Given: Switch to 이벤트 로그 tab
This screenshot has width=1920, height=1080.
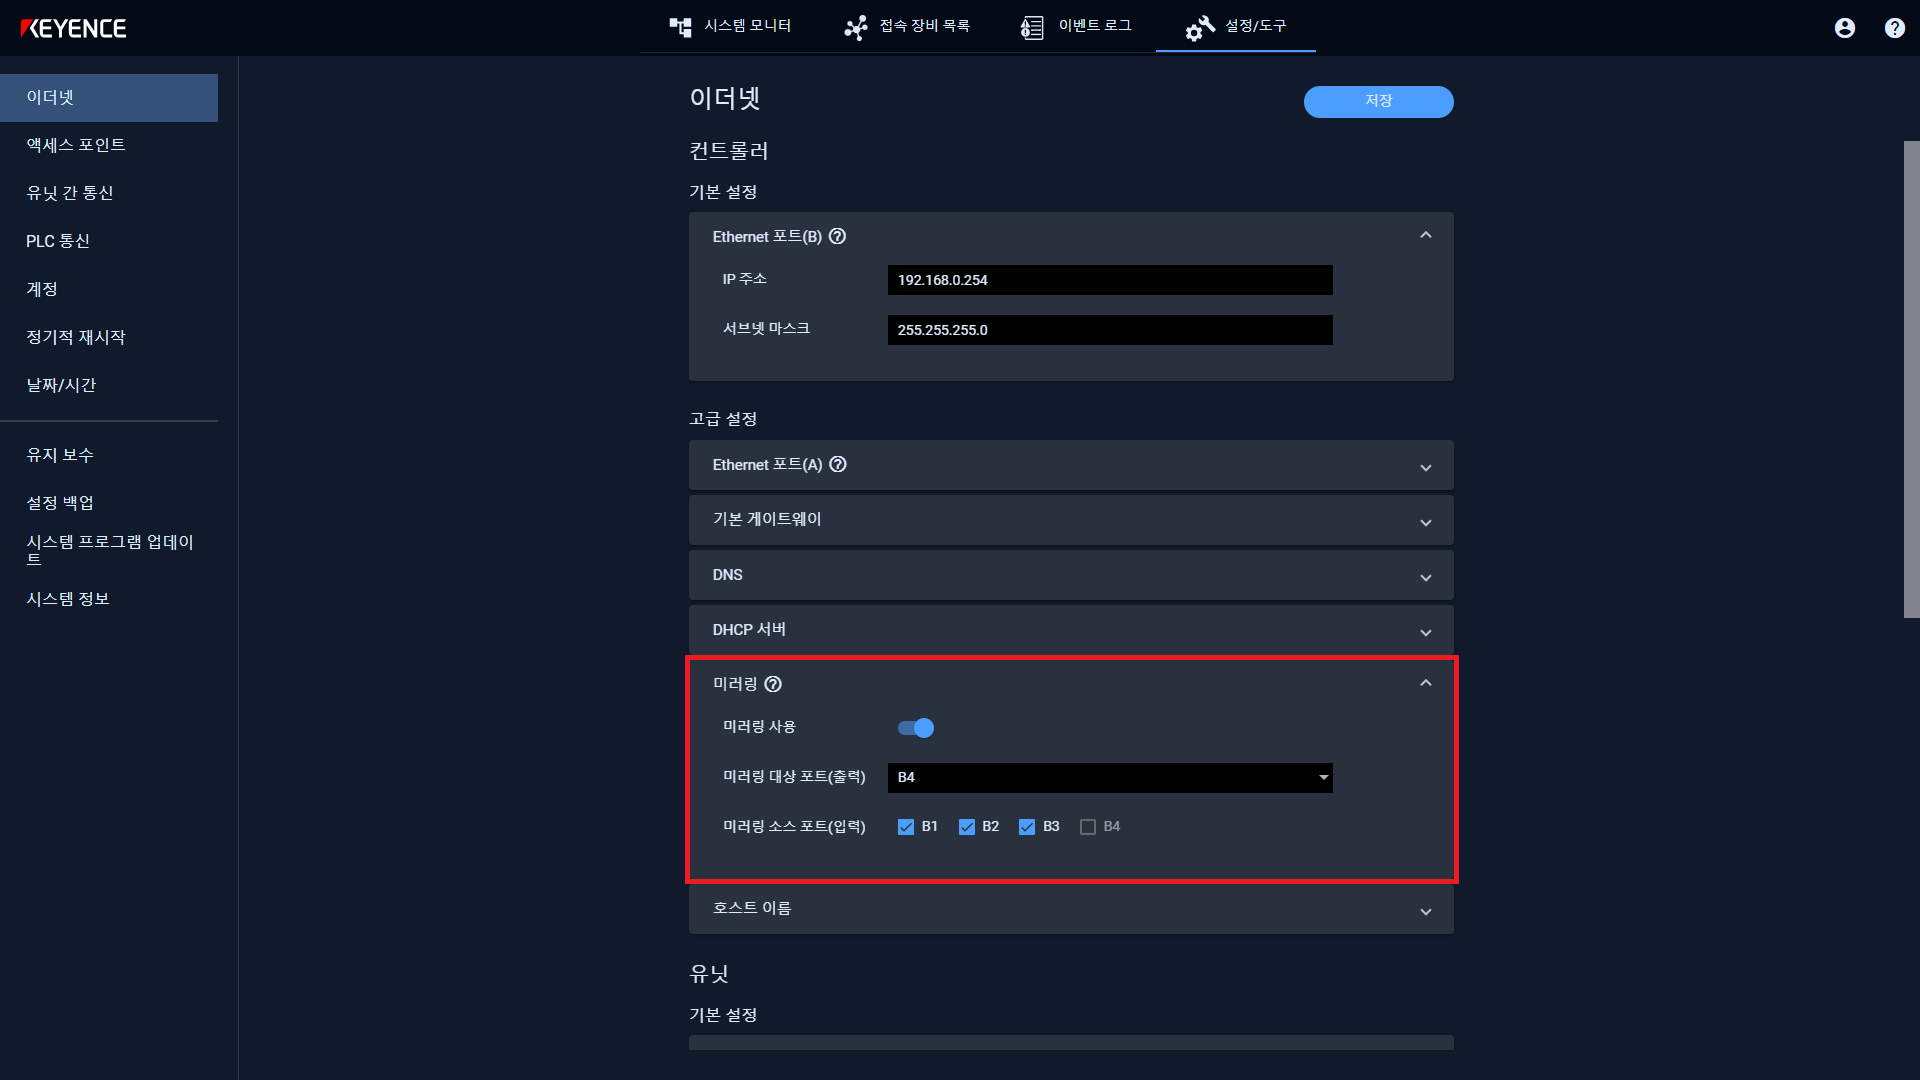Looking at the screenshot, I should (x=1076, y=26).
